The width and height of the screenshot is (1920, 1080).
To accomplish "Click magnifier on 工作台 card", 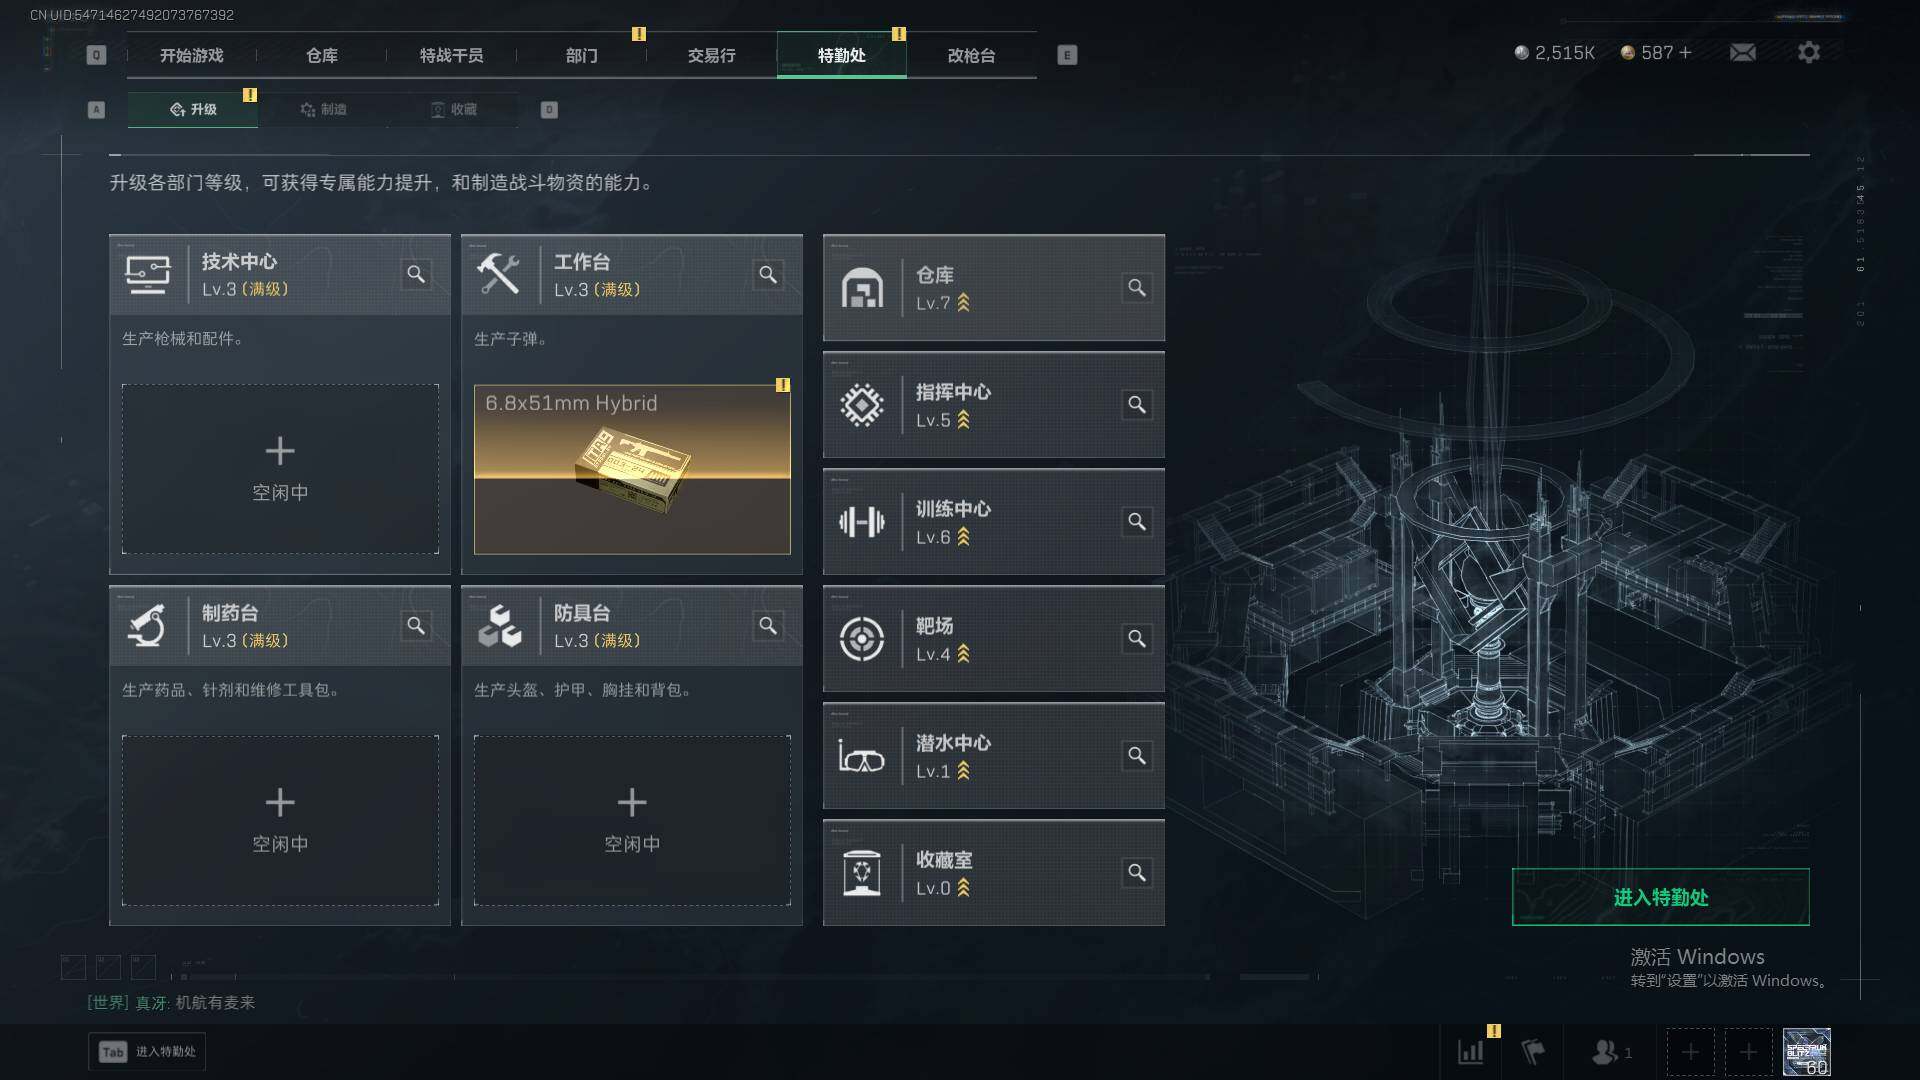I will point(768,274).
